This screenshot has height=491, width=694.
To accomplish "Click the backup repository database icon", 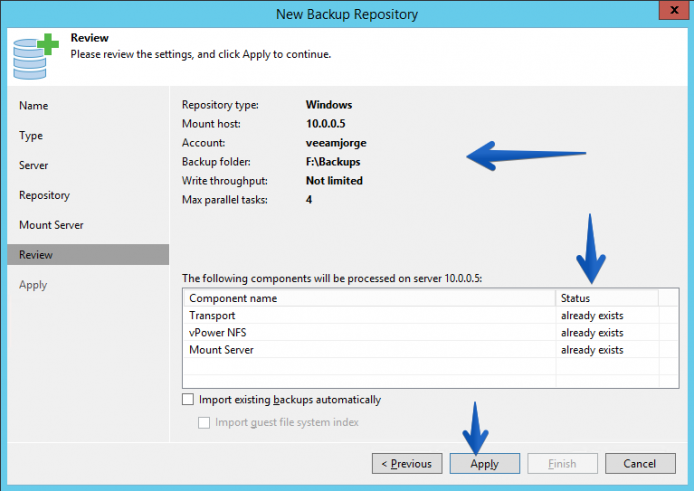I will click(x=35, y=57).
